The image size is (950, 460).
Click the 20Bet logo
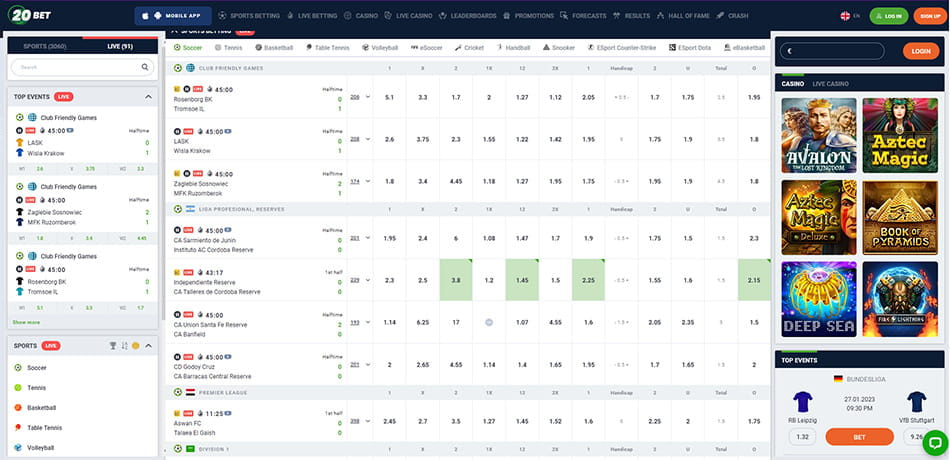[28, 15]
